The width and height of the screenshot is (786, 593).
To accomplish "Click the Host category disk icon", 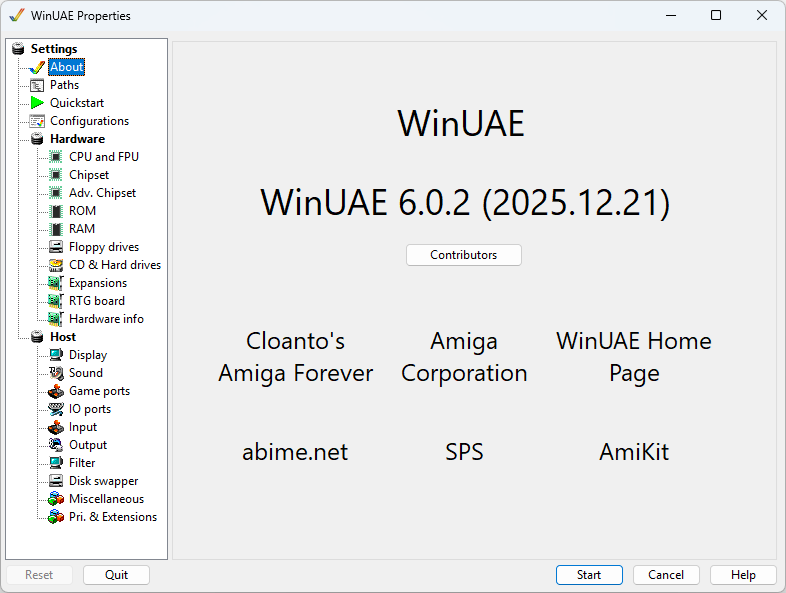I will pyautogui.click(x=37, y=337).
